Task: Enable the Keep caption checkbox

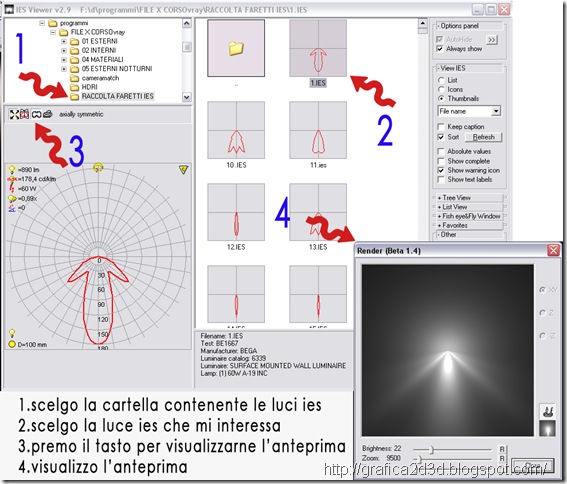Action: [441, 127]
